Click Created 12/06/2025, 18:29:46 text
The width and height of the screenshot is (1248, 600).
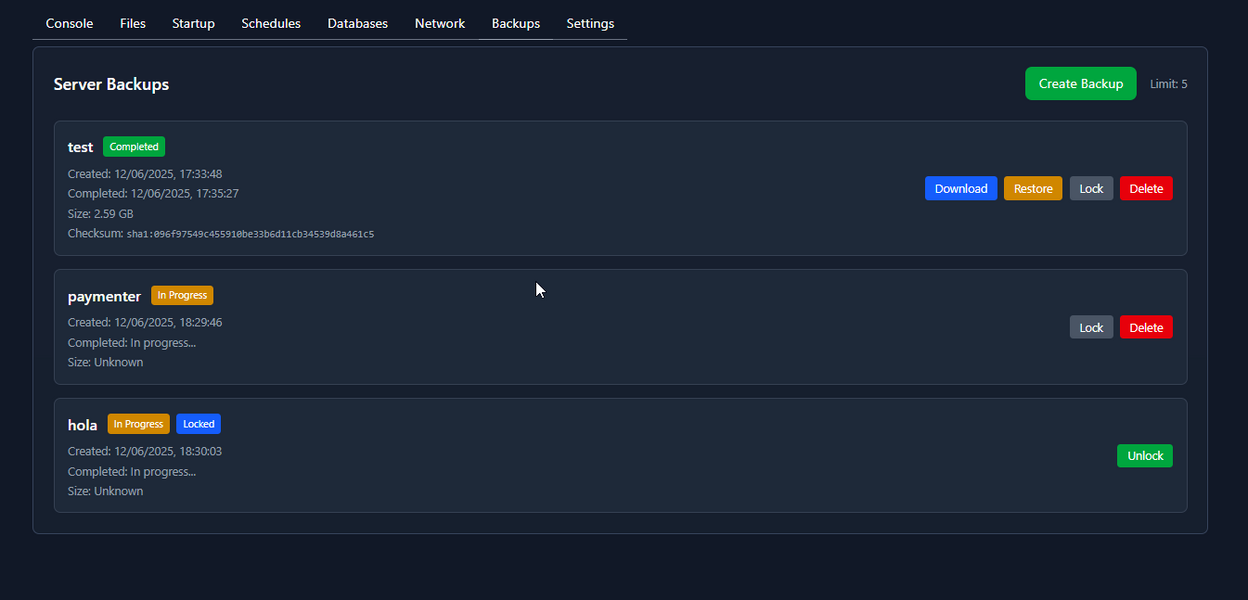[145, 322]
